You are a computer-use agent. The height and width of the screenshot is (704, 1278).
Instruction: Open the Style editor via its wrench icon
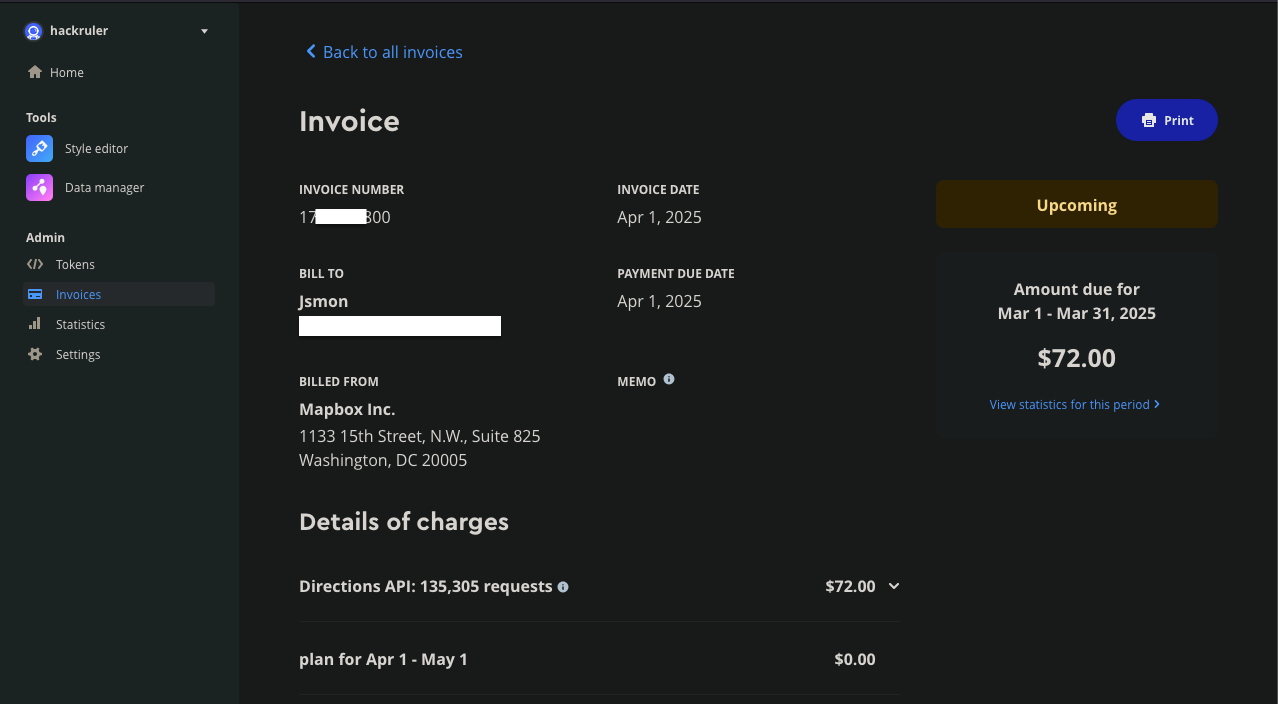click(39, 148)
